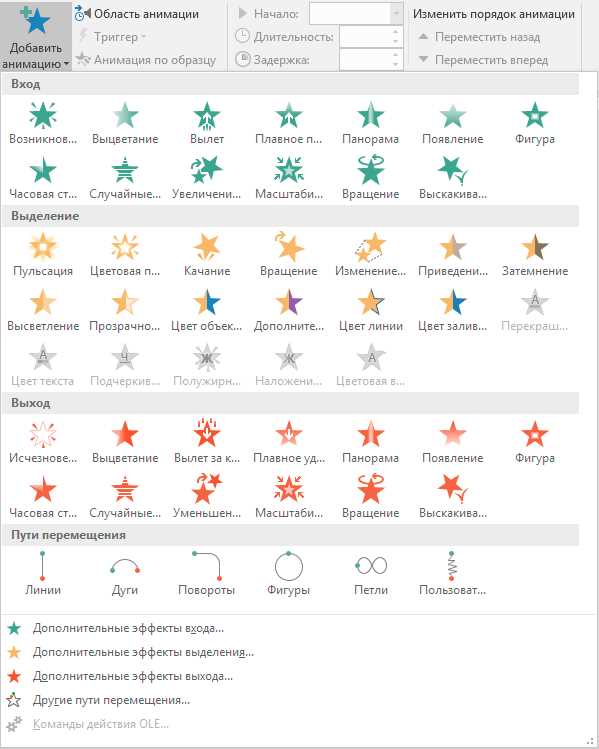Click Переместить назад button

point(480,37)
